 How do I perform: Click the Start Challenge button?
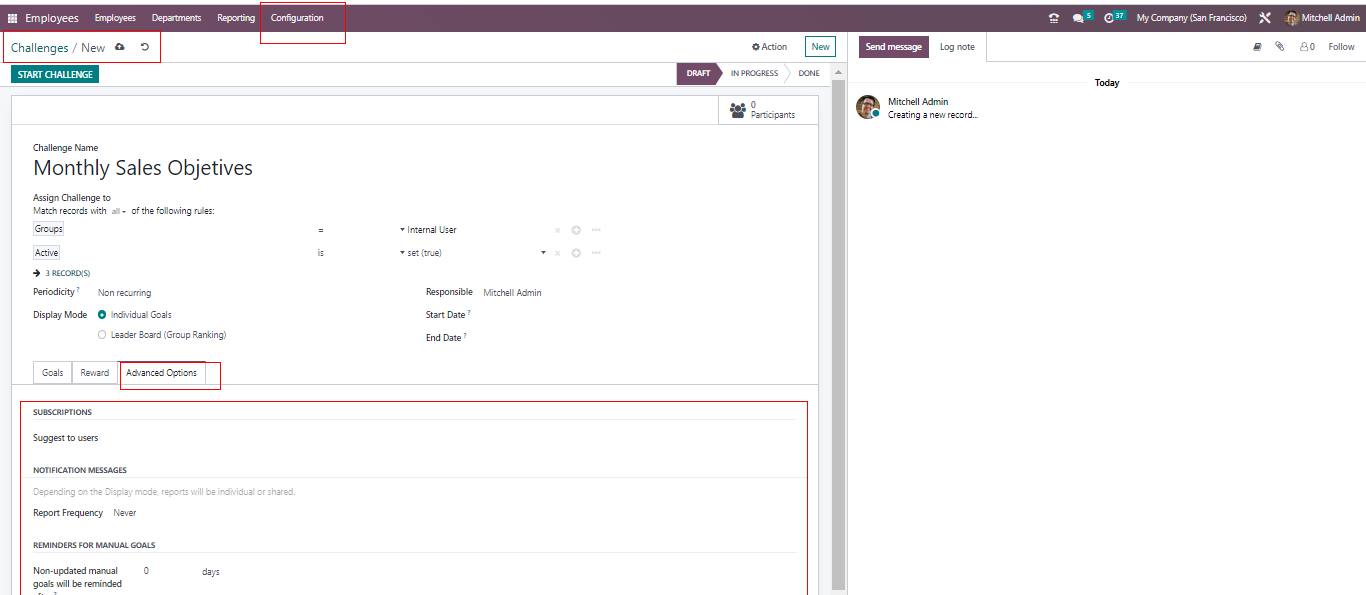55,75
